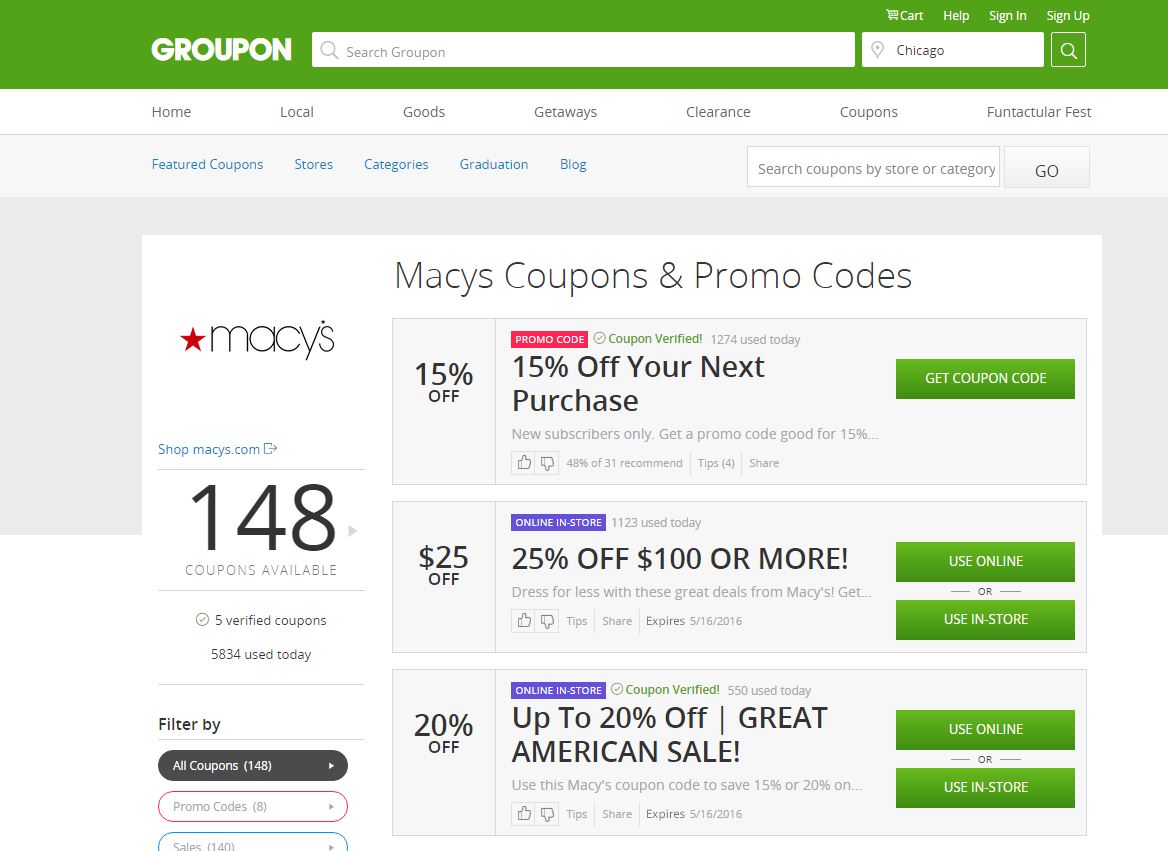Click GO next to coupon search

tap(1047, 168)
